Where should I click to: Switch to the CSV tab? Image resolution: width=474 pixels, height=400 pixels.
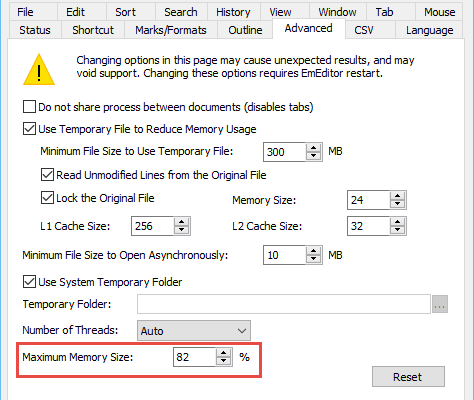coord(364,30)
